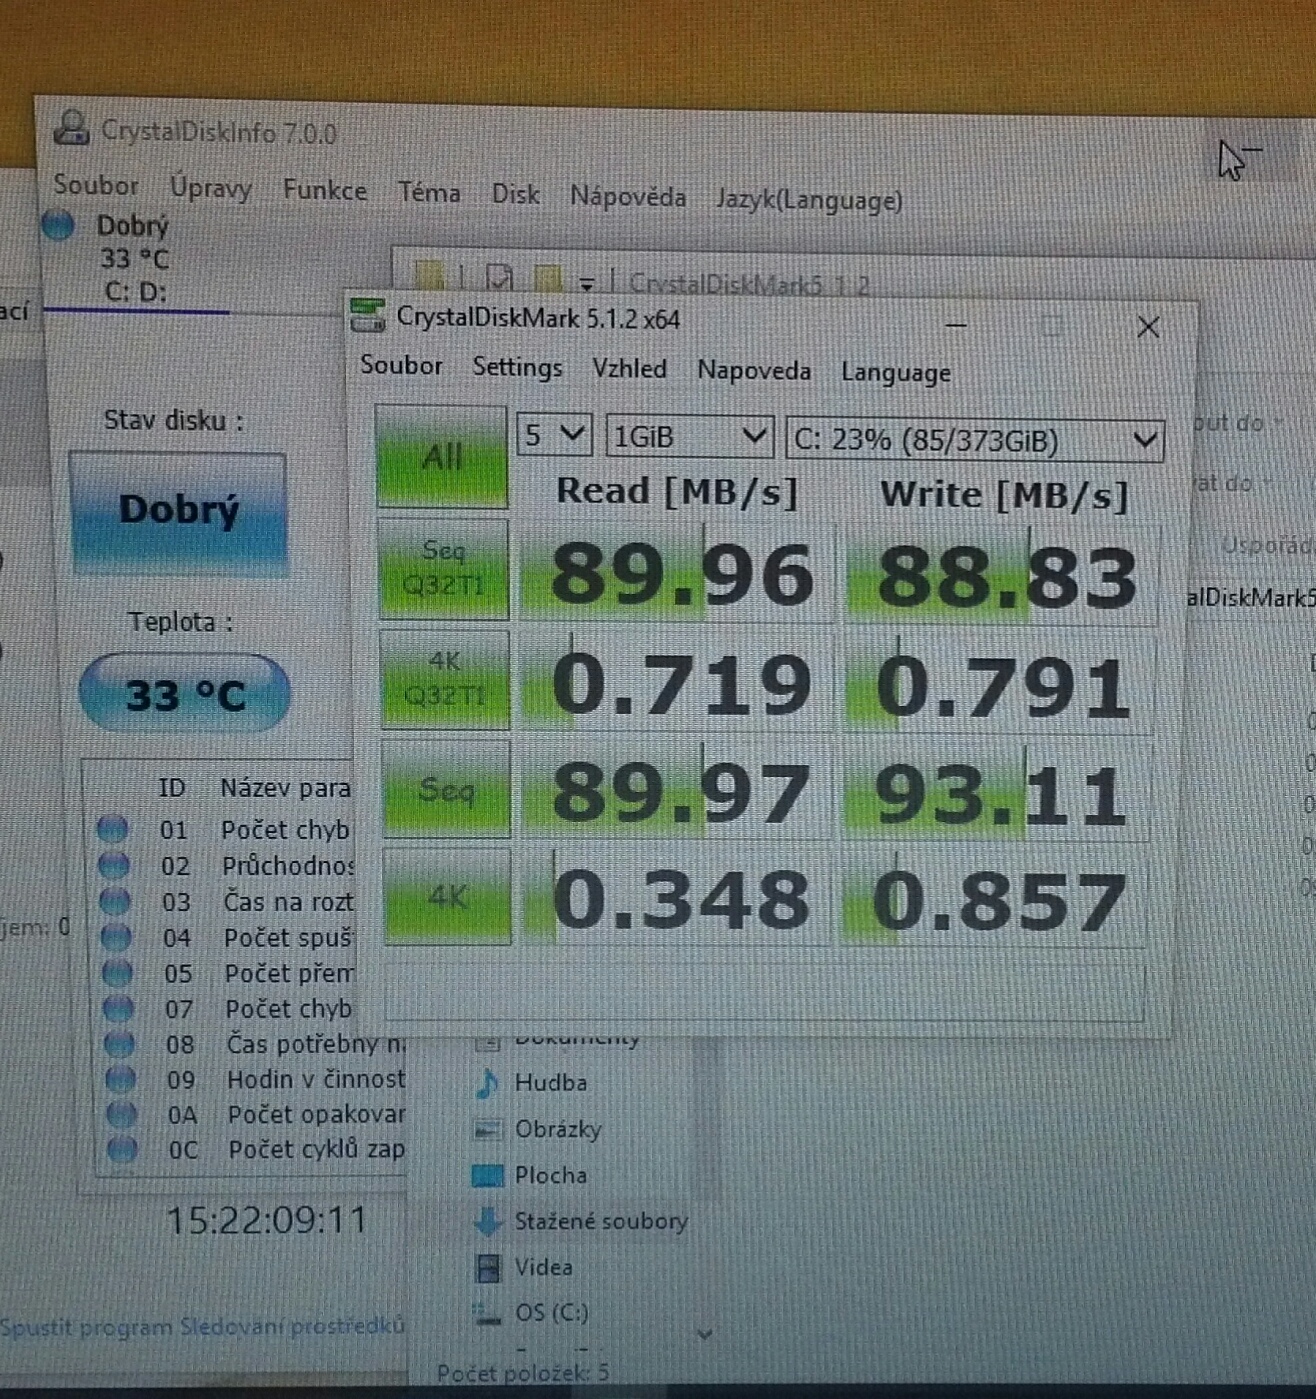Click the Hodin v činnosti attribute row name
Screen dimensions: 1316x1399
pos(316,1079)
